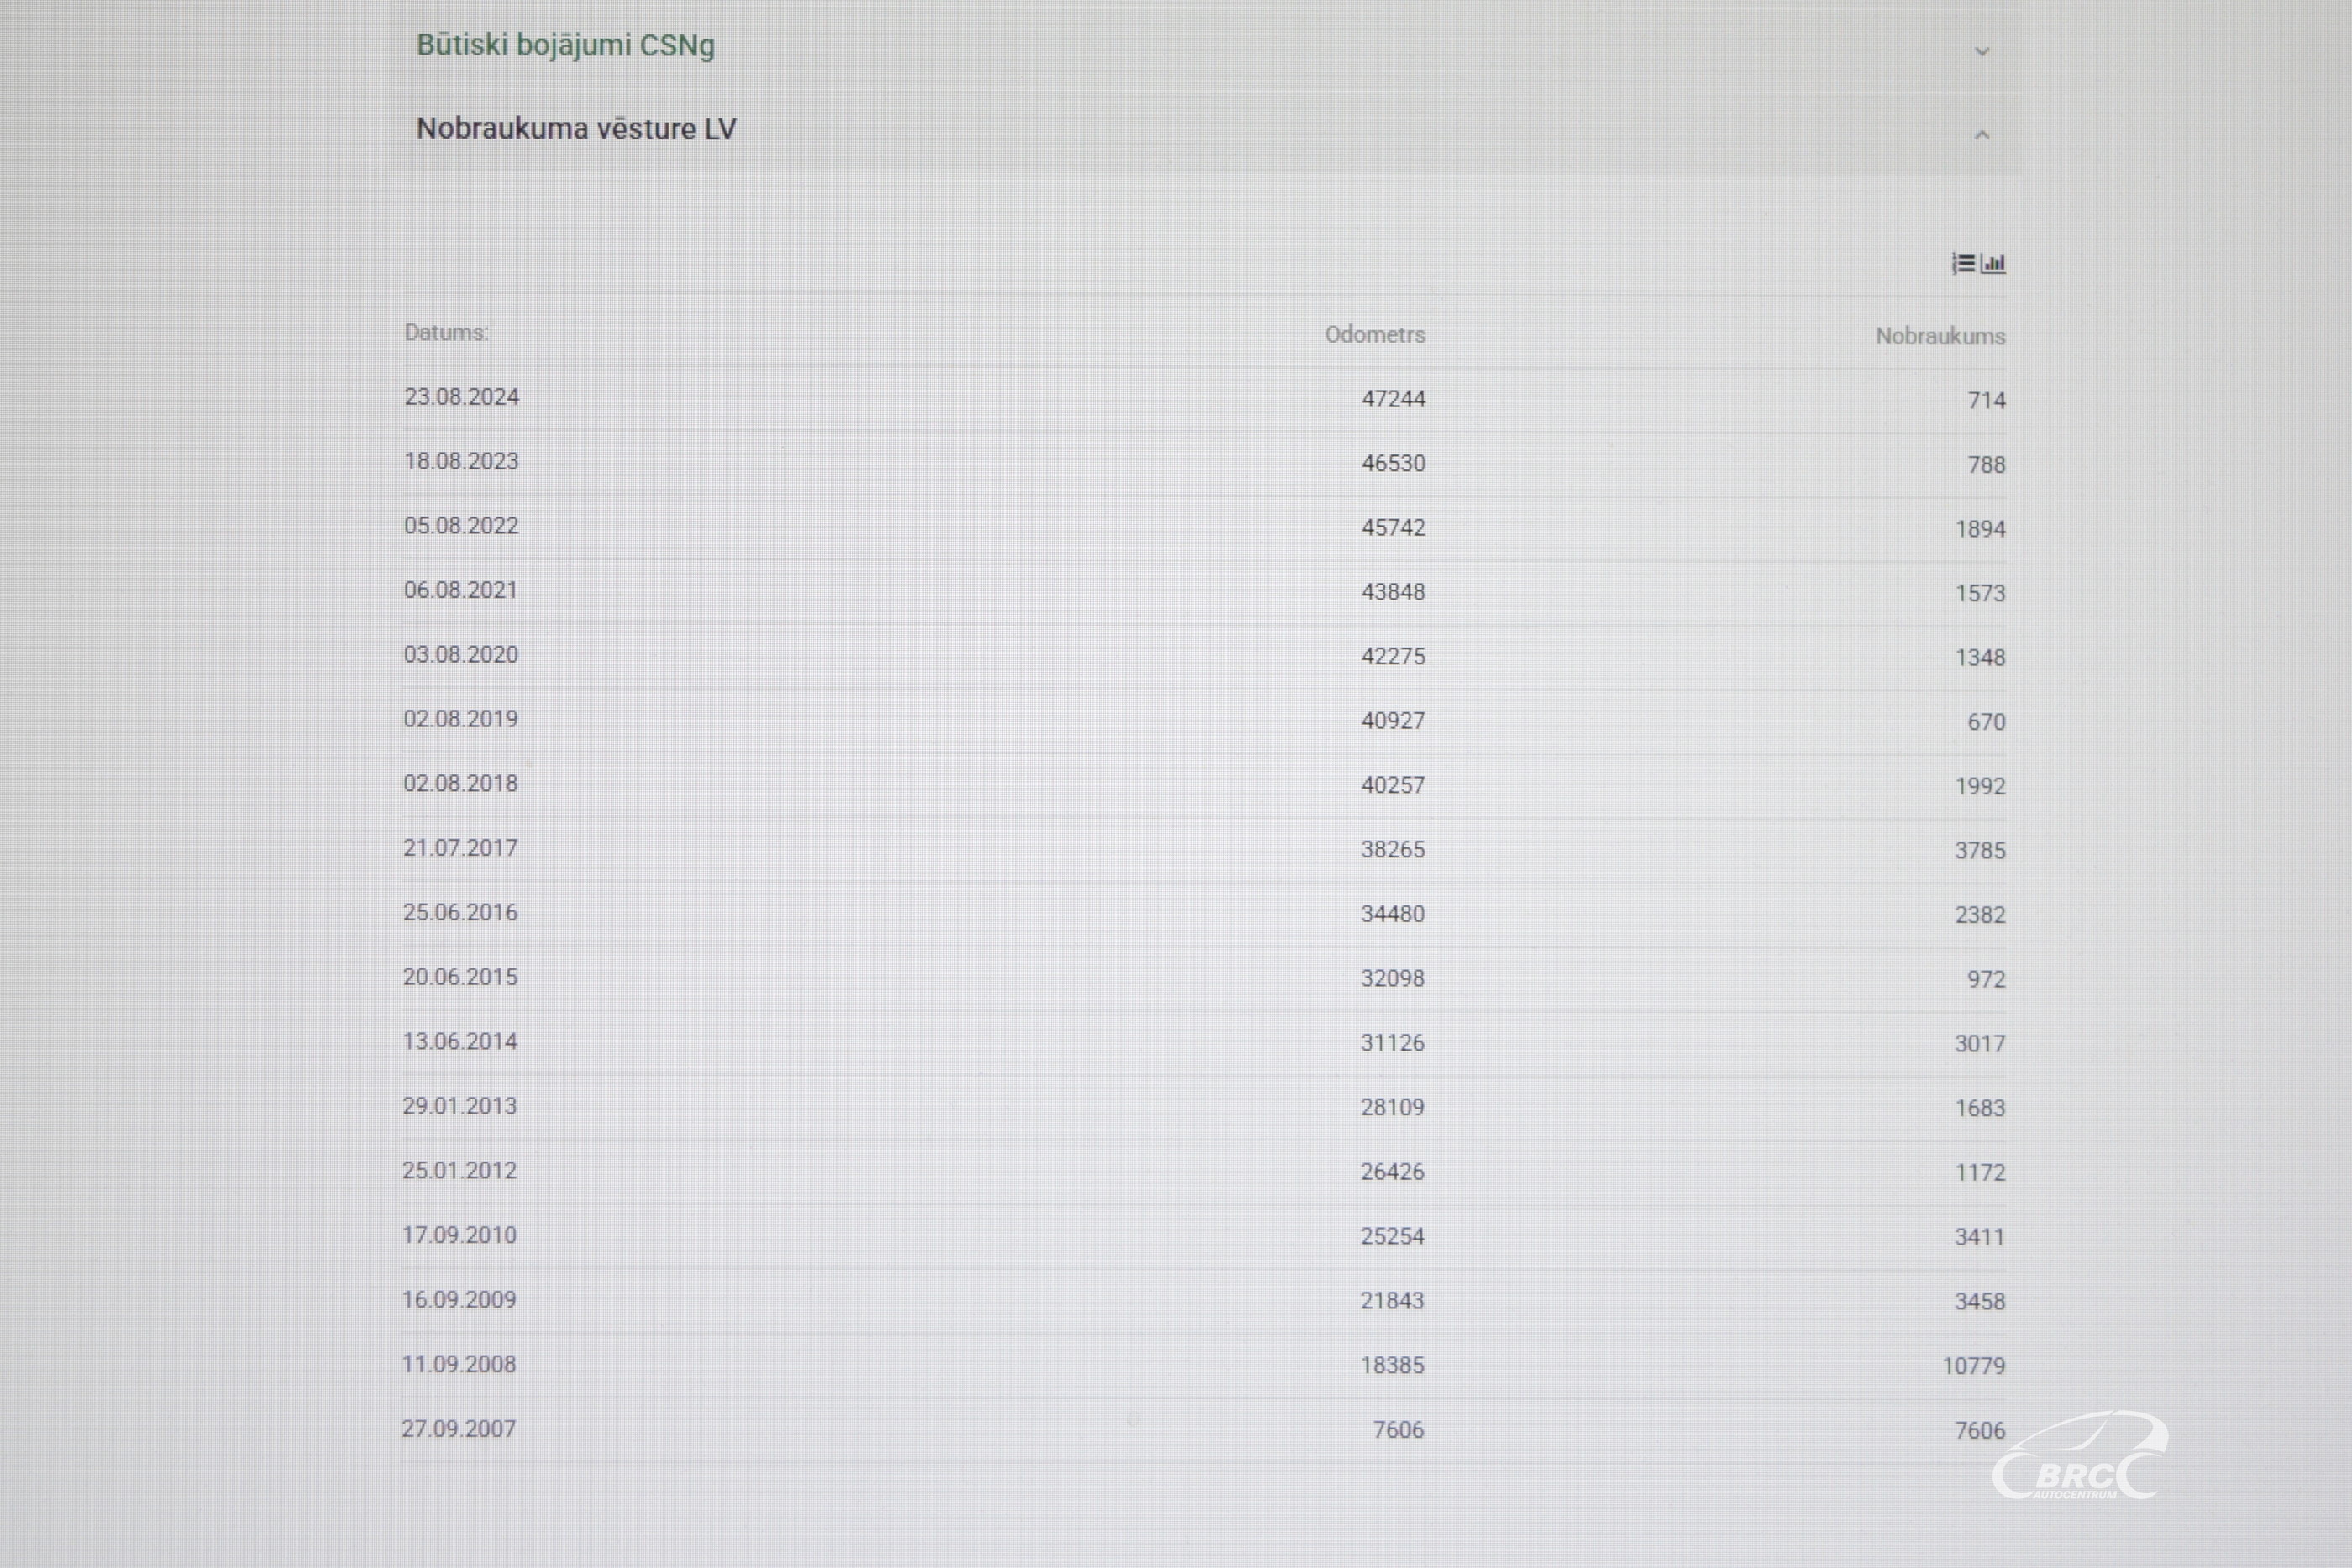The width and height of the screenshot is (2352, 1568).
Task: Select date 29.01.2013
Action: (x=460, y=1105)
